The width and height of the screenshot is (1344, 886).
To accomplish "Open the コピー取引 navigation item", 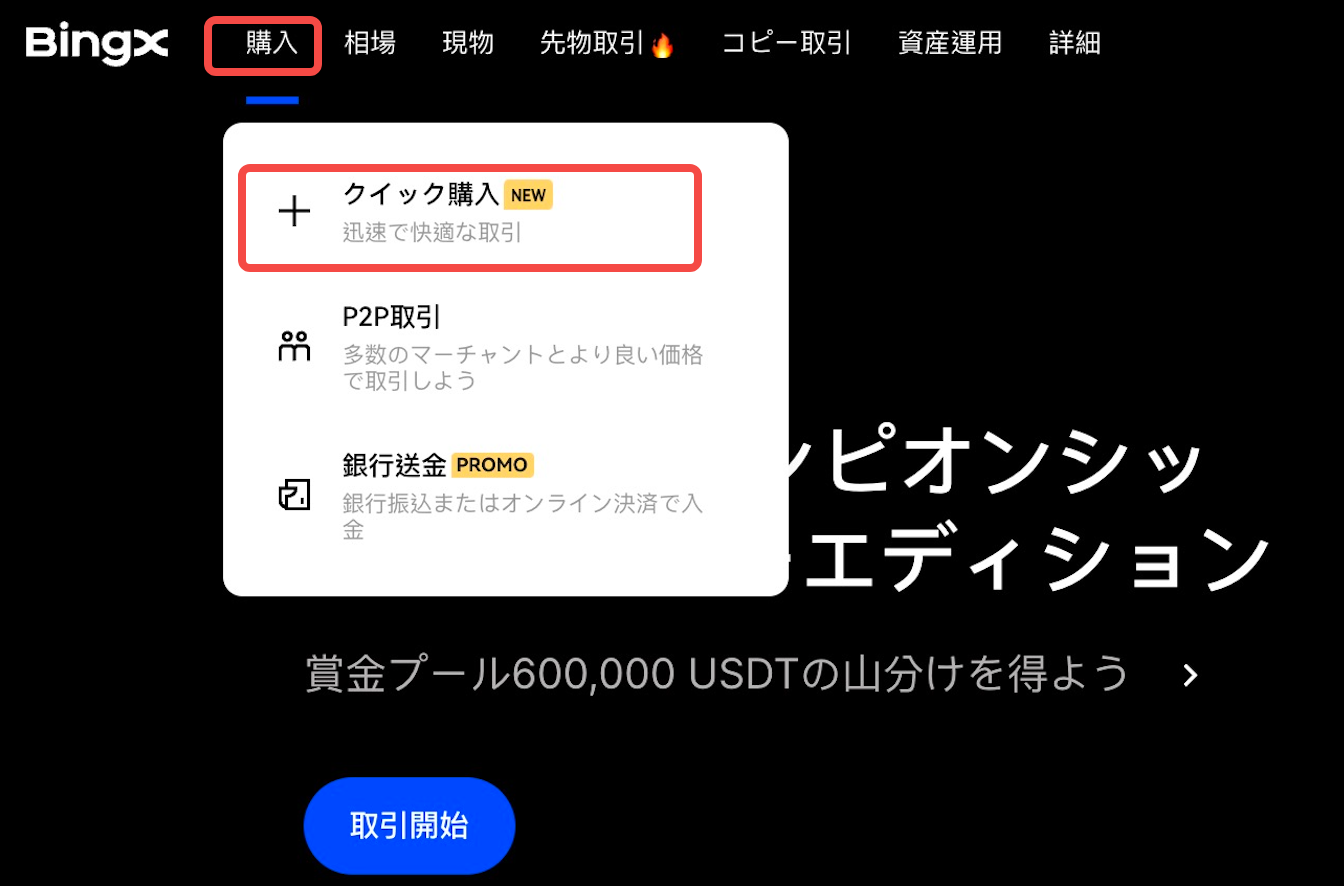I will coord(787,43).
